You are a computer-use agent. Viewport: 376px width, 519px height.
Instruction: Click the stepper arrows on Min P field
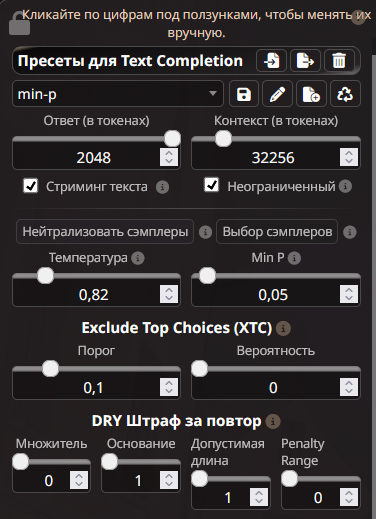pos(349,294)
